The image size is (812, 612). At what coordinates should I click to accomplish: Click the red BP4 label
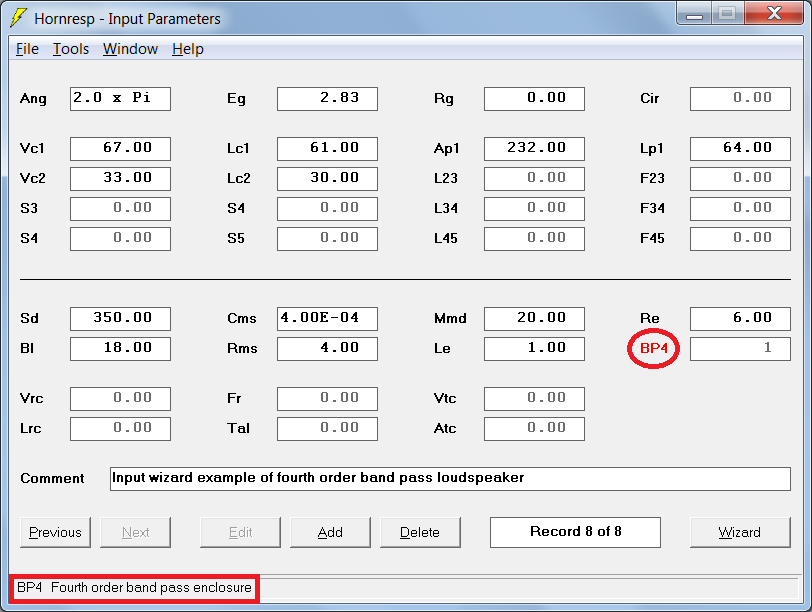[654, 348]
